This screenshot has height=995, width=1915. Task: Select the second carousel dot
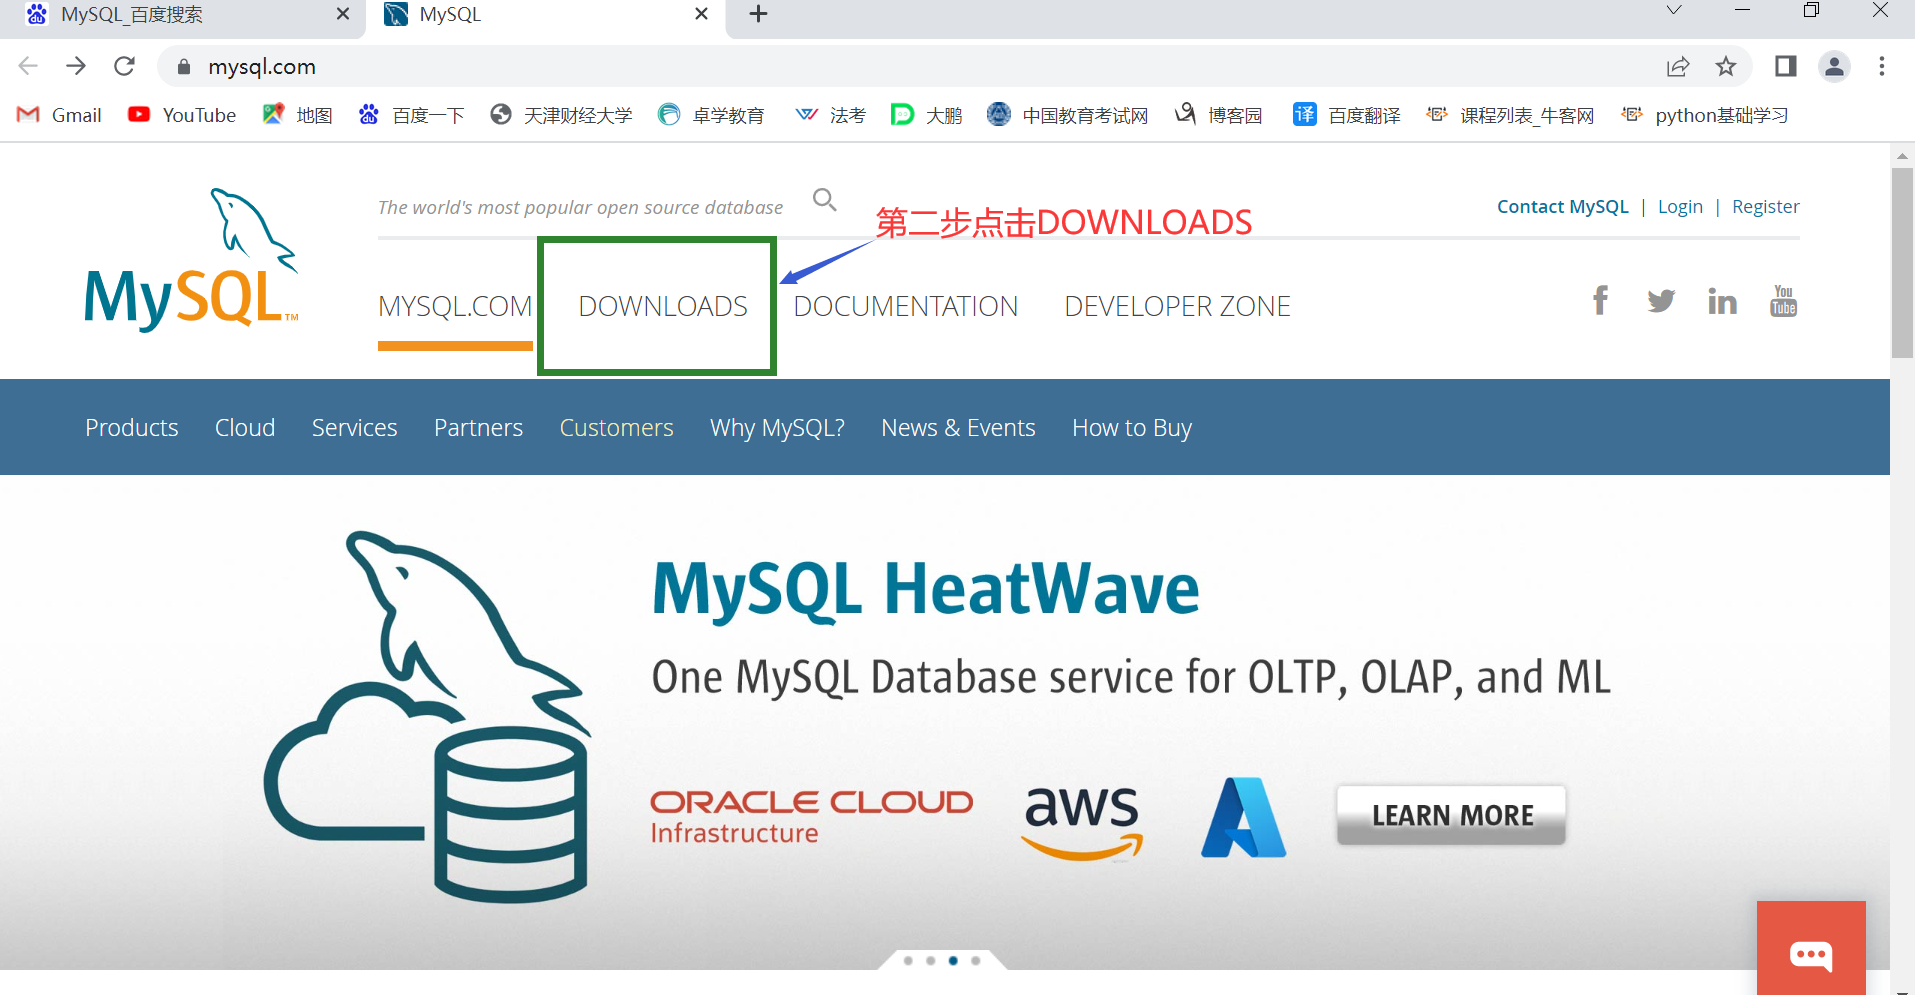click(x=931, y=960)
